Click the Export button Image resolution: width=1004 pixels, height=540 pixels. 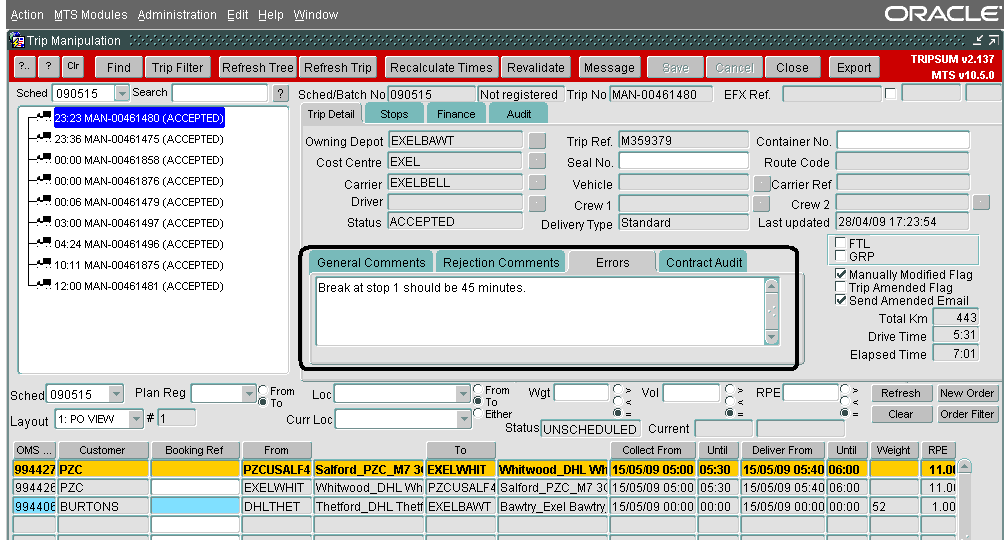pos(854,67)
